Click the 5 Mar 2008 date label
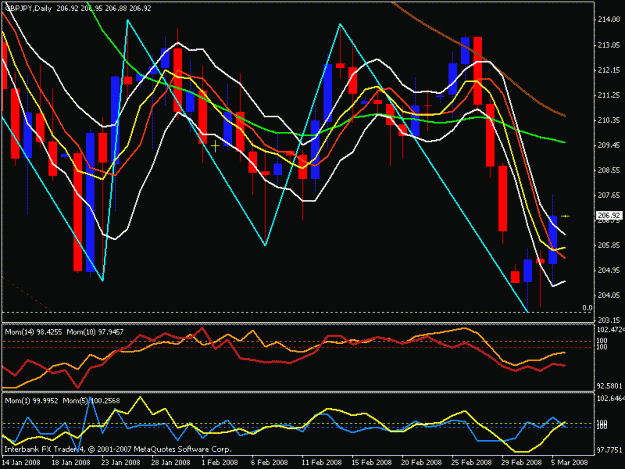The width and height of the screenshot is (625, 469). 570,462
